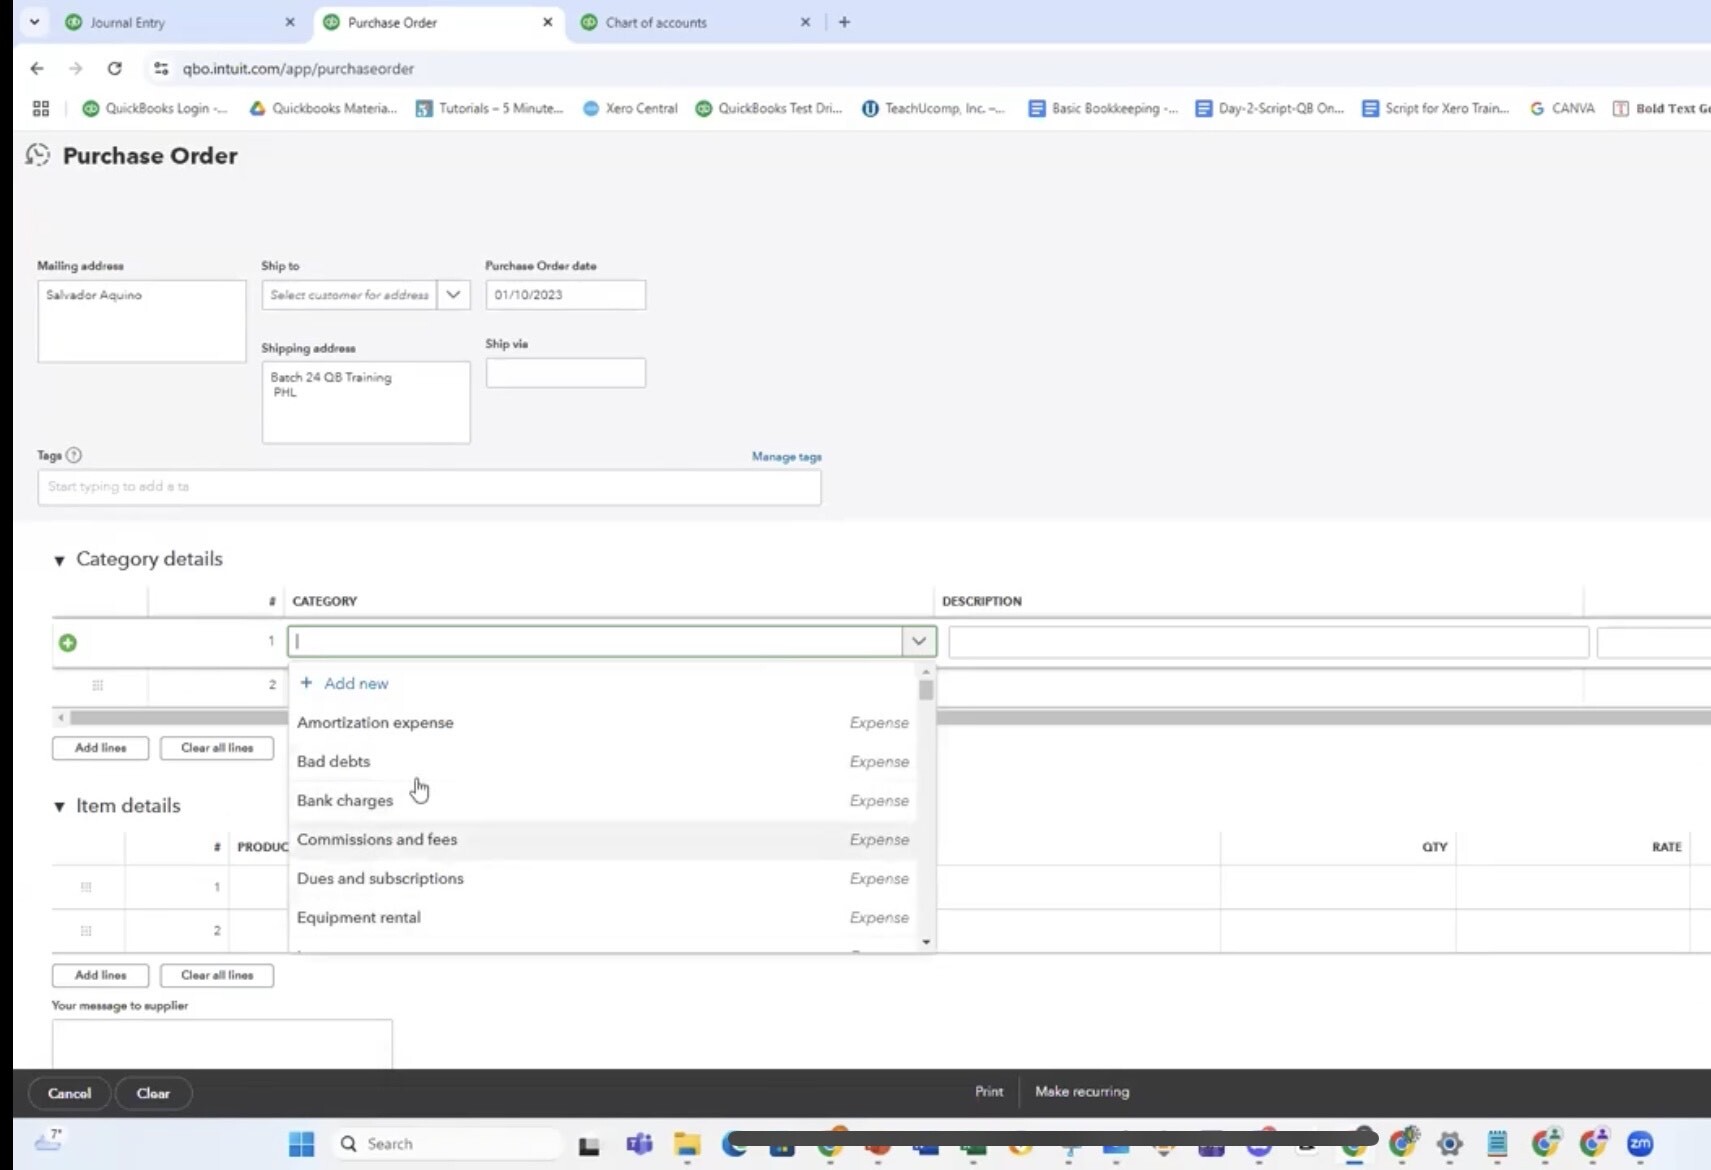
Task: Click the Description field in category row 1
Action: [1268, 642]
